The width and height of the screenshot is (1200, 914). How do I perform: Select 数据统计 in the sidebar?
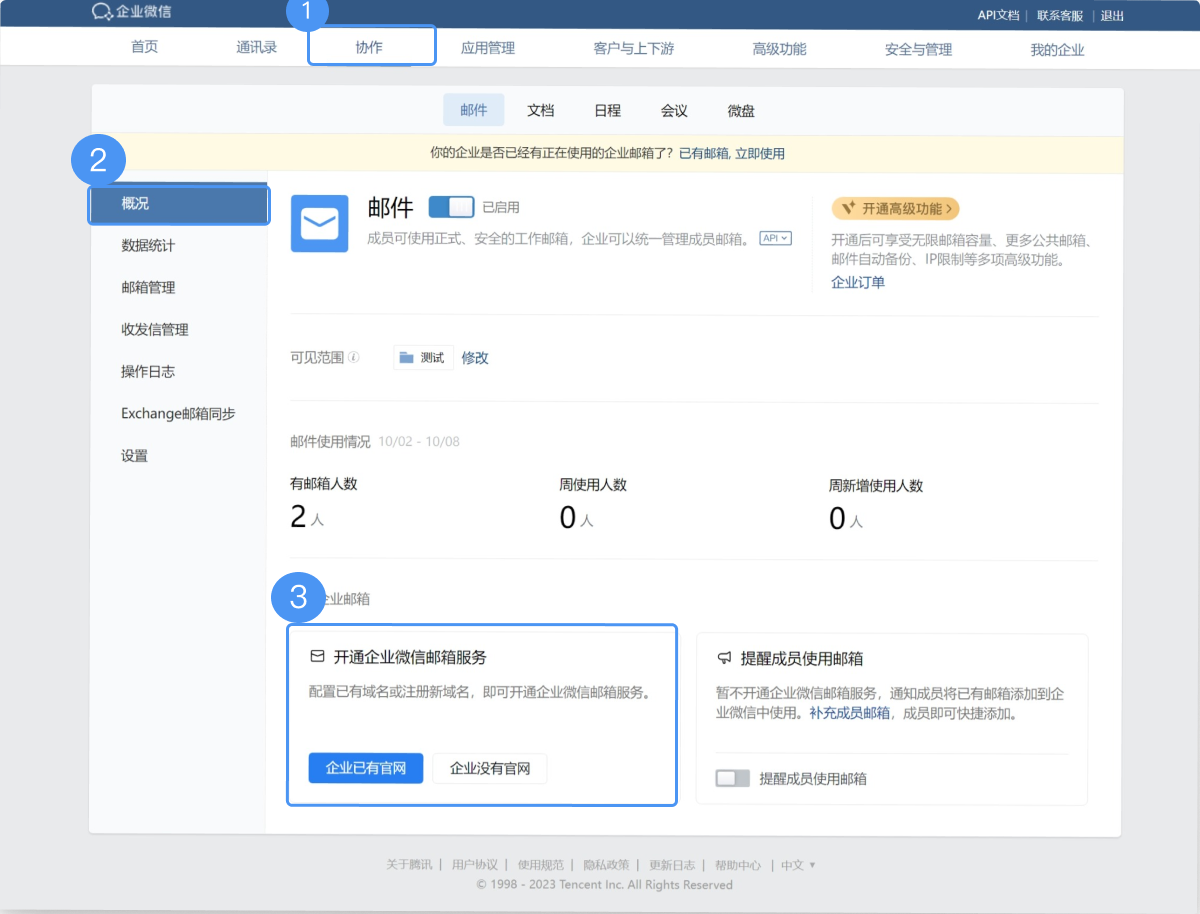[x=148, y=245]
